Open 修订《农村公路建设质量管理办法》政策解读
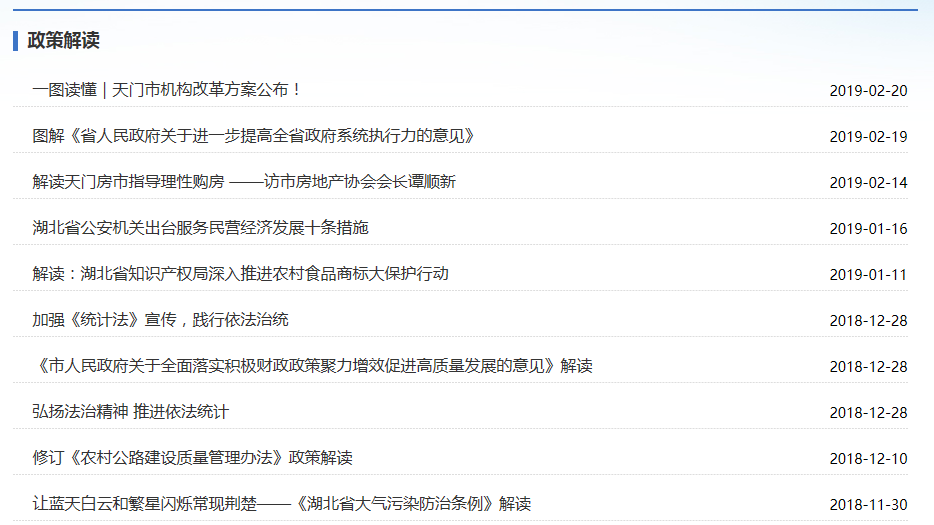The width and height of the screenshot is (934, 525). (x=192, y=458)
